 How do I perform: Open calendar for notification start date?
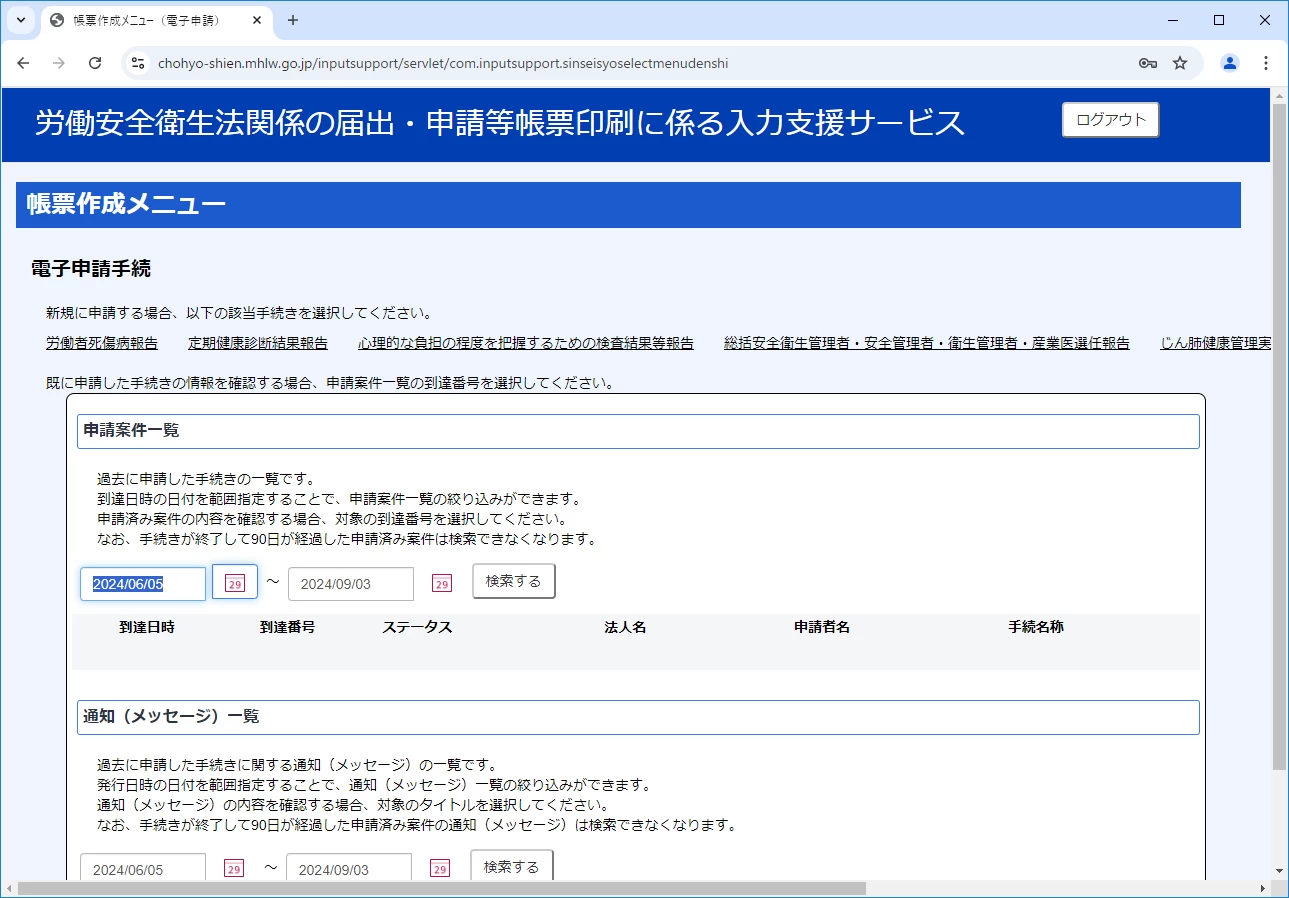(x=234, y=869)
